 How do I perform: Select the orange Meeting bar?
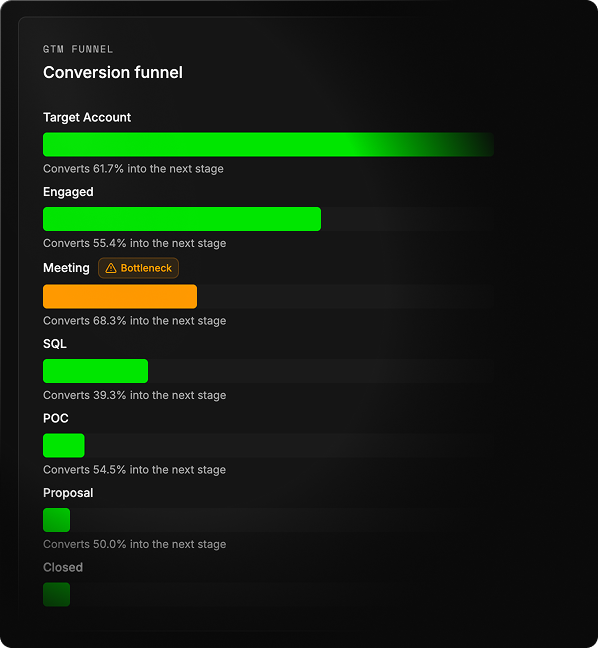[x=120, y=296]
